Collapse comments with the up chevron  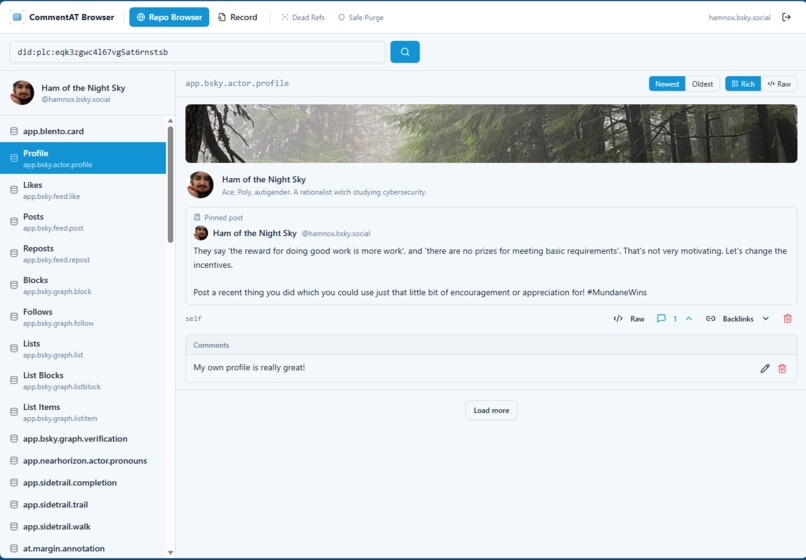(x=689, y=319)
